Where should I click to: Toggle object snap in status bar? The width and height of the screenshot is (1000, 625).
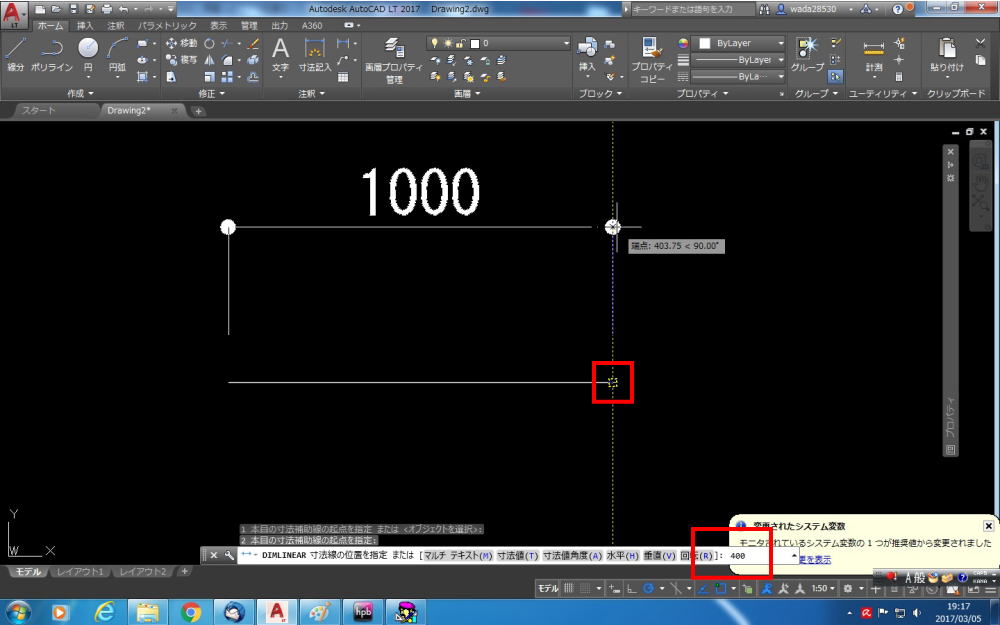(x=721, y=589)
